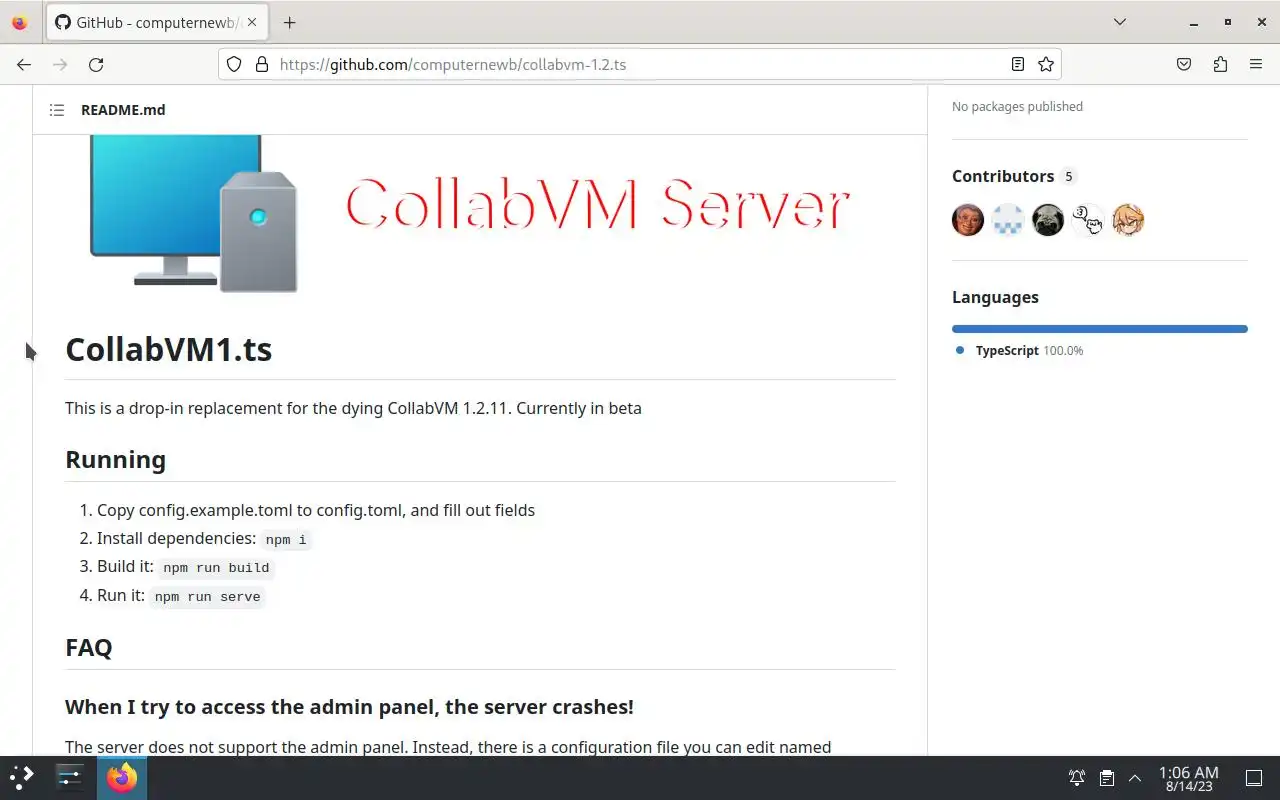Open the notifications bell in system tray
This screenshot has width=1280, height=800.
point(1077,778)
